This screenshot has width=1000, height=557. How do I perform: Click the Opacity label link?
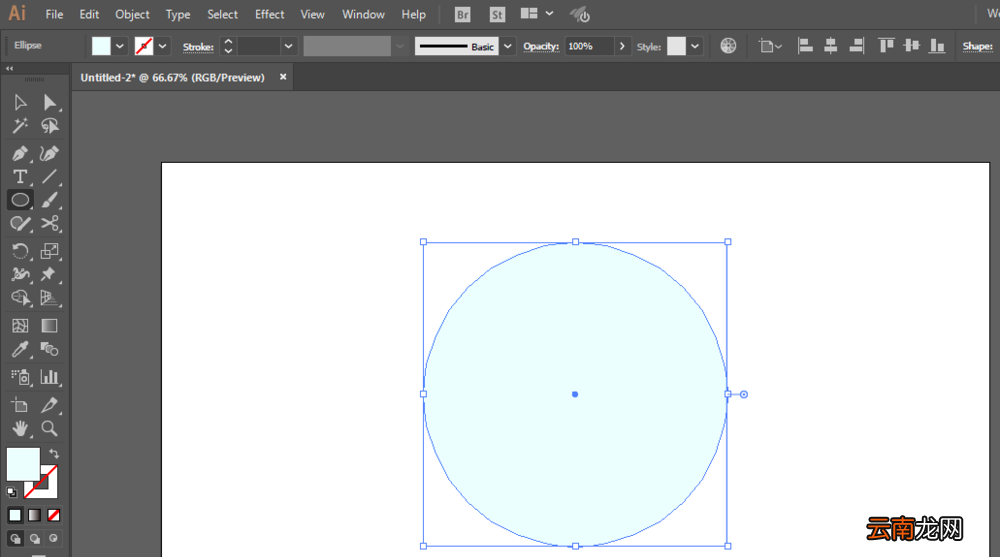tap(541, 46)
